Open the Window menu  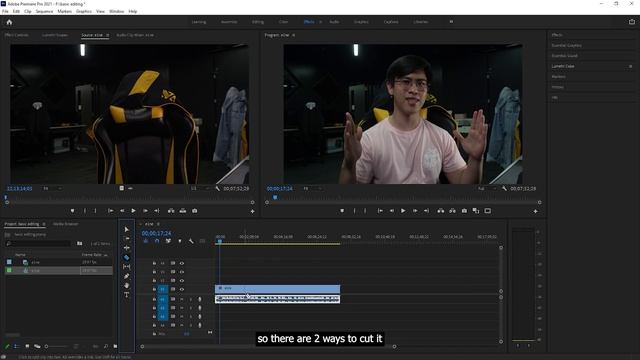click(116, 11)
